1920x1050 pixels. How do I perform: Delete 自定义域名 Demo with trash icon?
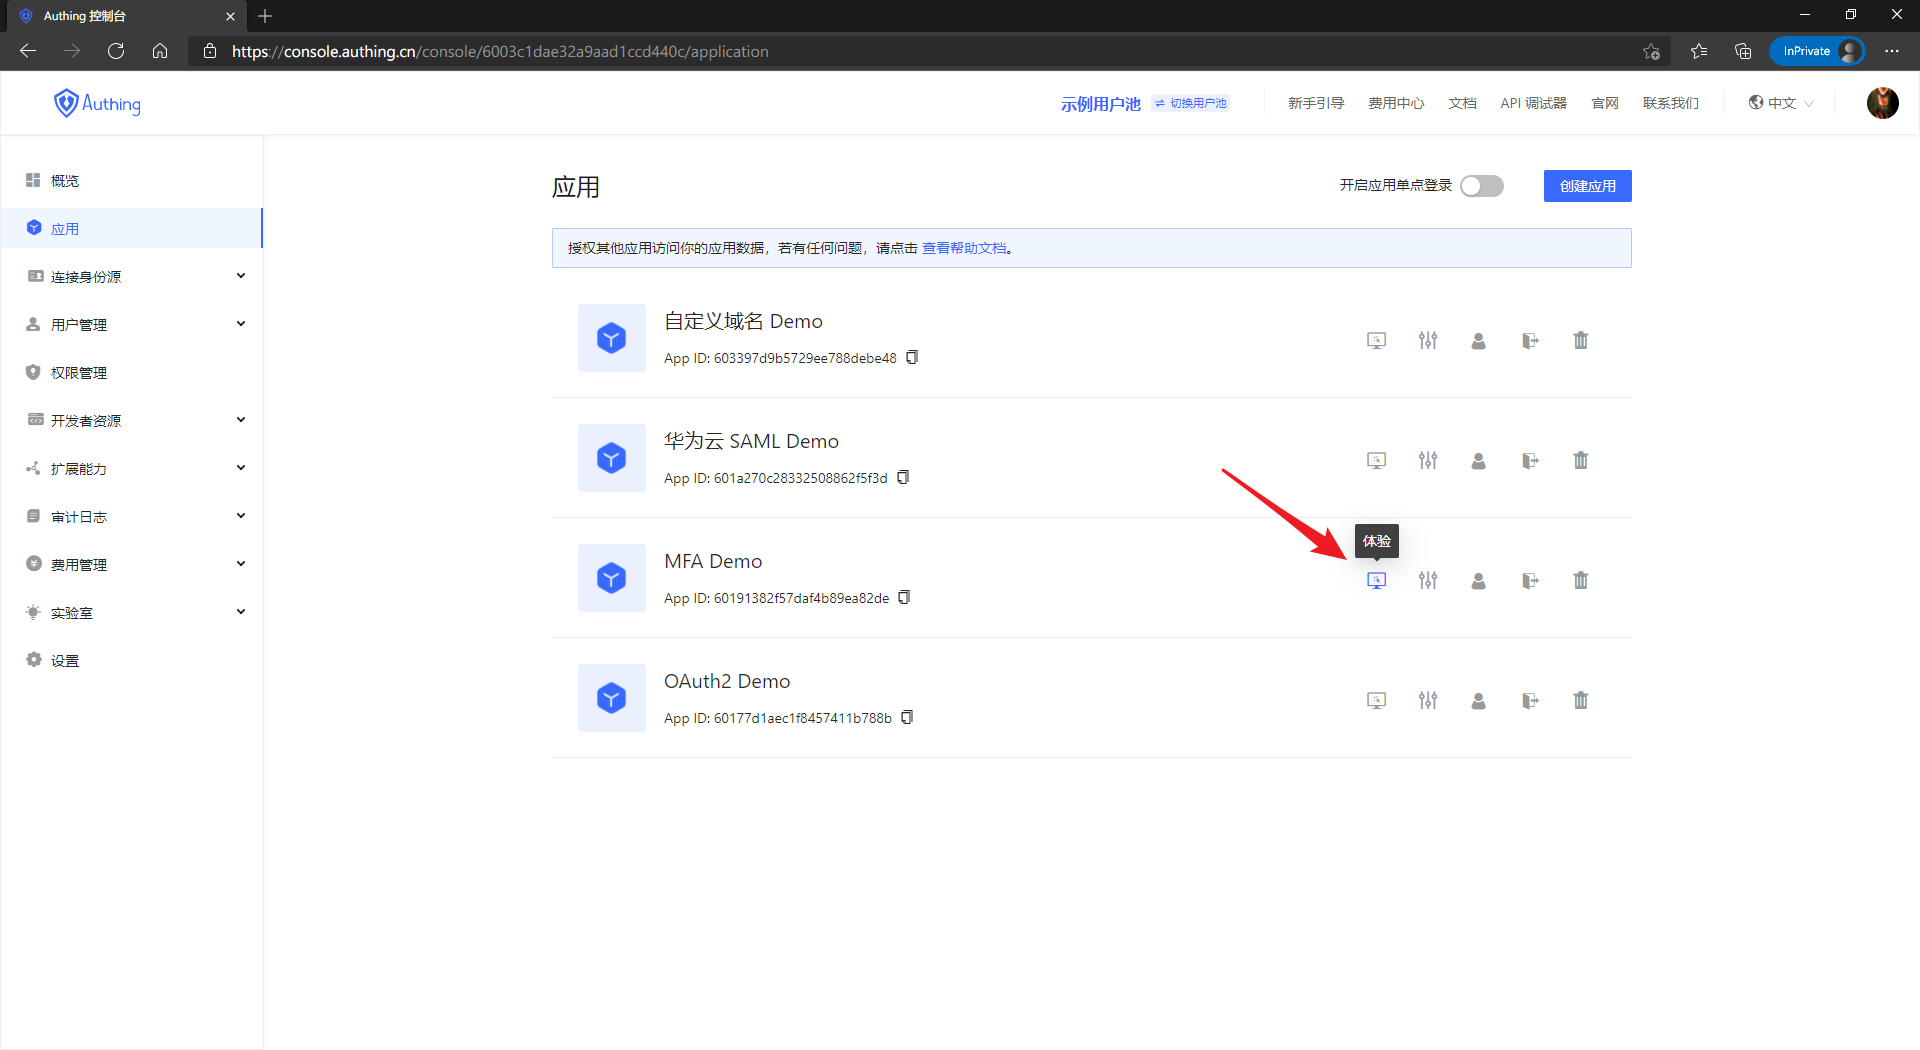point(1581,341)
